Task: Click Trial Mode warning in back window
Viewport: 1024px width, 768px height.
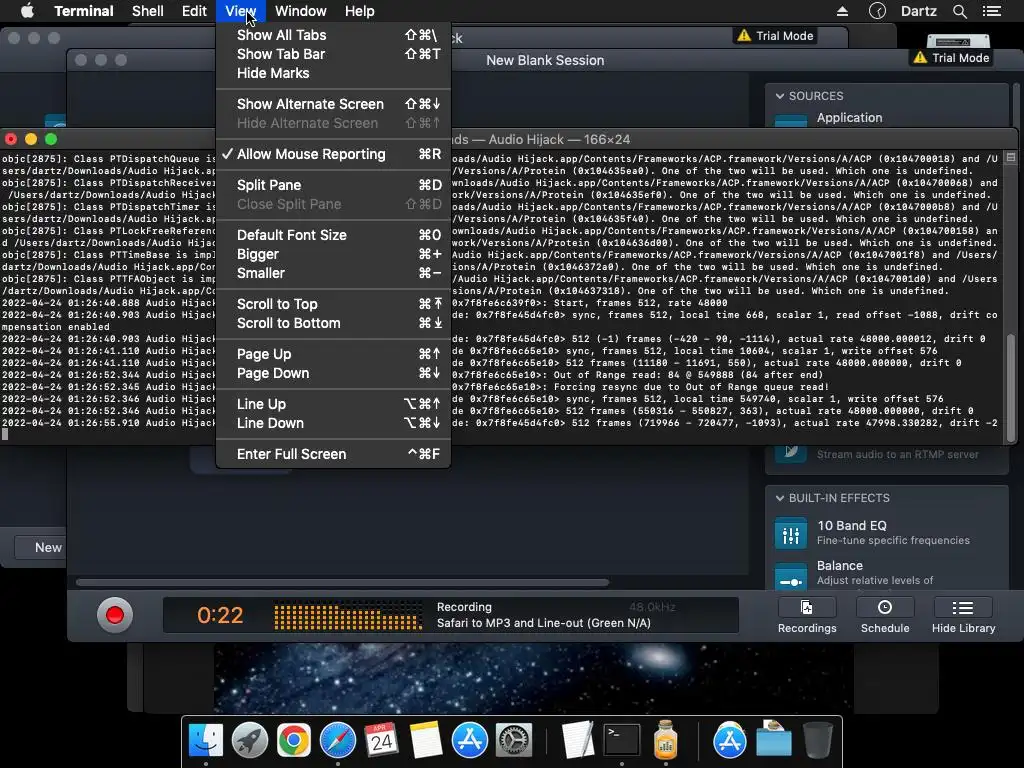Action: point(775,36)
